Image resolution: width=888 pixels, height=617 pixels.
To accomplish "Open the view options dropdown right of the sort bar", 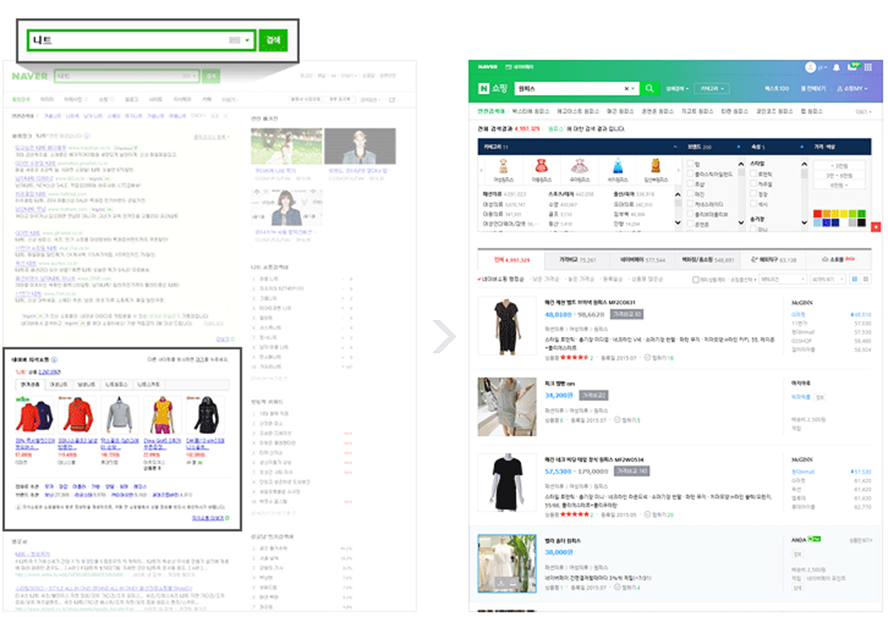I will coord(828,280).
